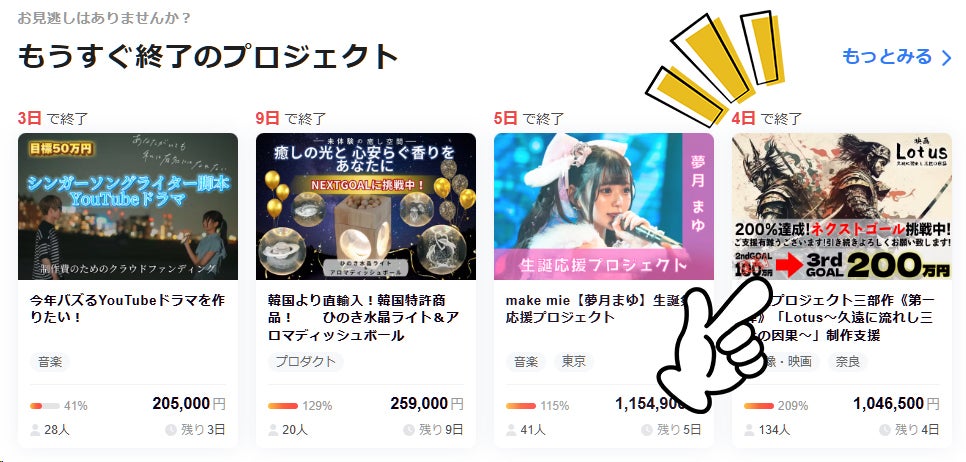The height and width of the screenshot is (462, 966).
Task: Click supporter person icon next to 134人
Action: (749, 430)
